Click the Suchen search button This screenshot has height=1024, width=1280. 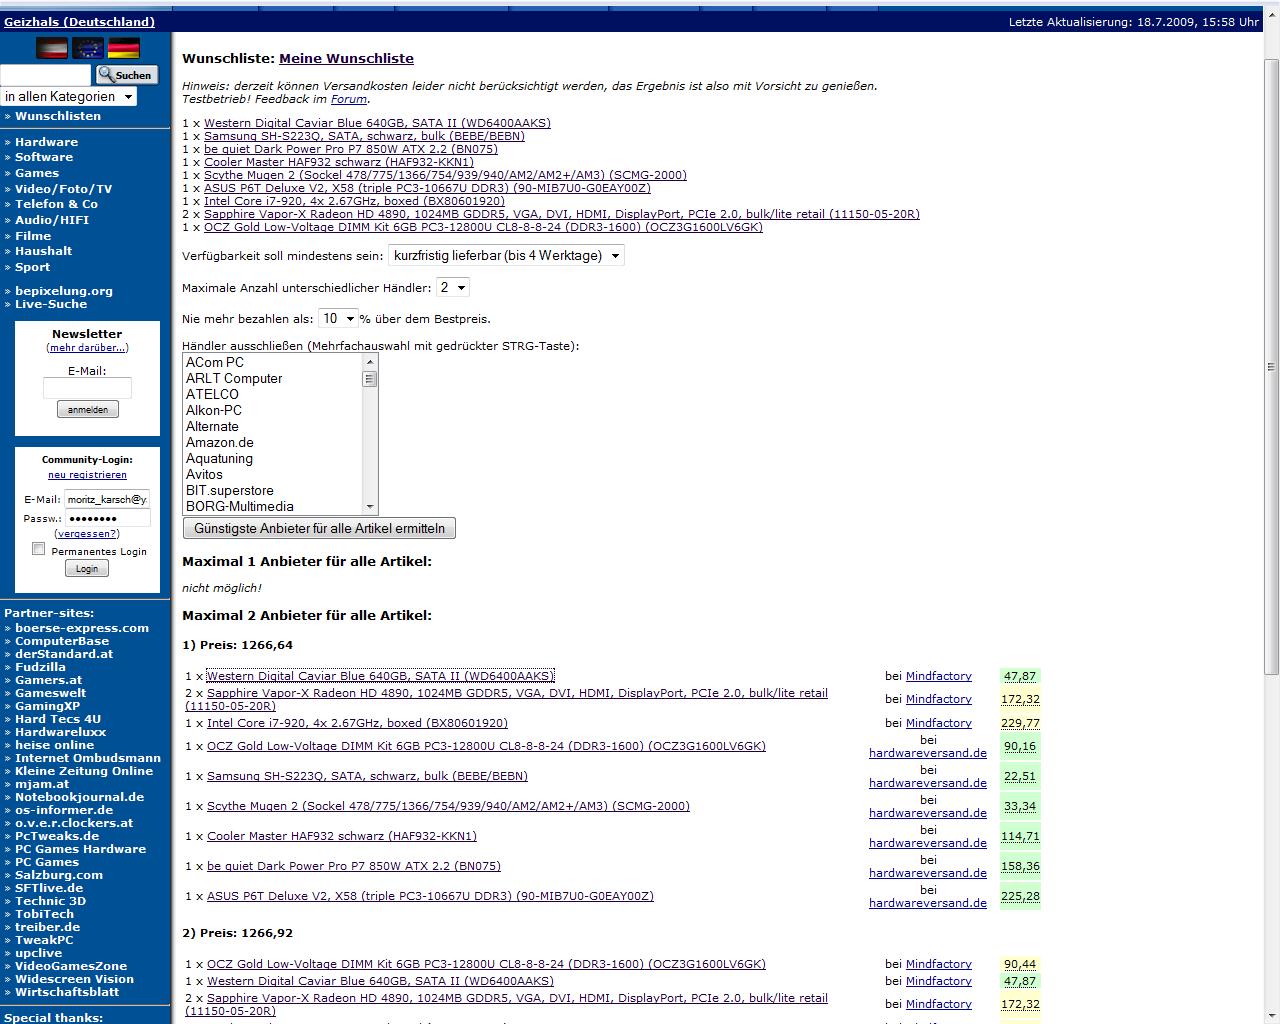click(x=125, y=75)
